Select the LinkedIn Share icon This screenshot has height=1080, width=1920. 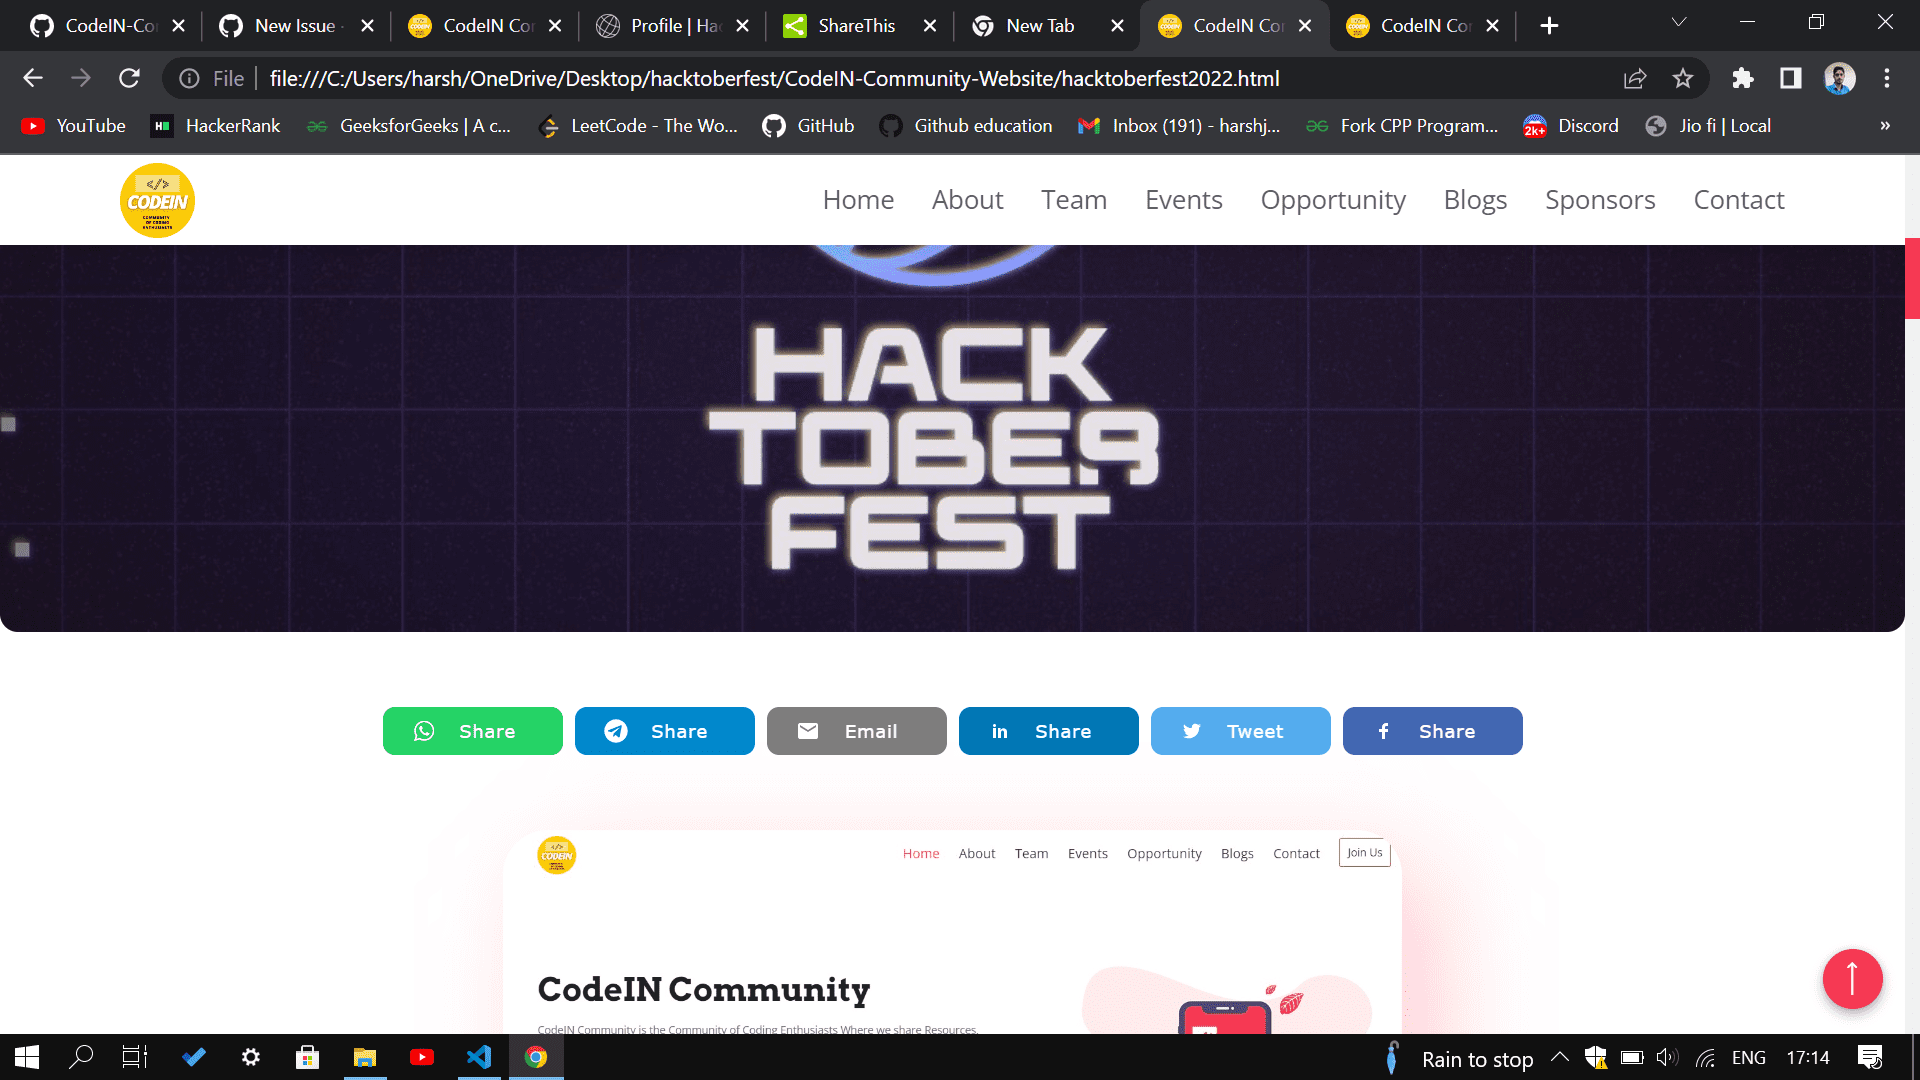[1000, 731]
